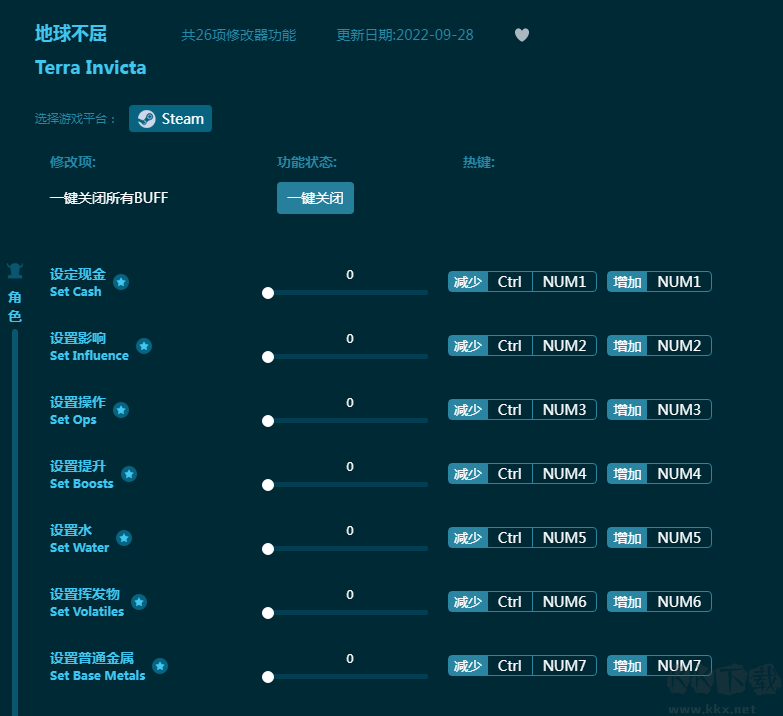Click the star icon next to Set Cash

tap(121, 282)
